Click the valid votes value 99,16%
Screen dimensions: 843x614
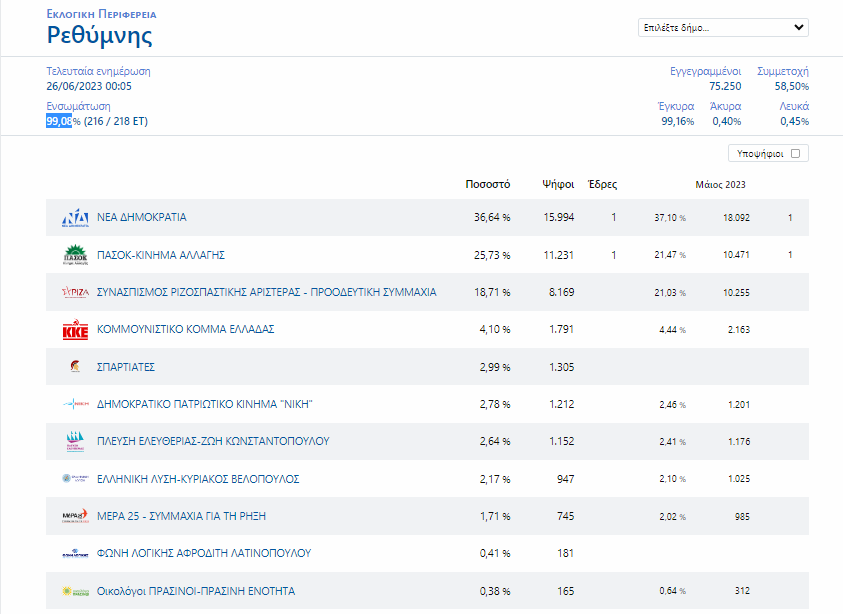coord(677,121)
